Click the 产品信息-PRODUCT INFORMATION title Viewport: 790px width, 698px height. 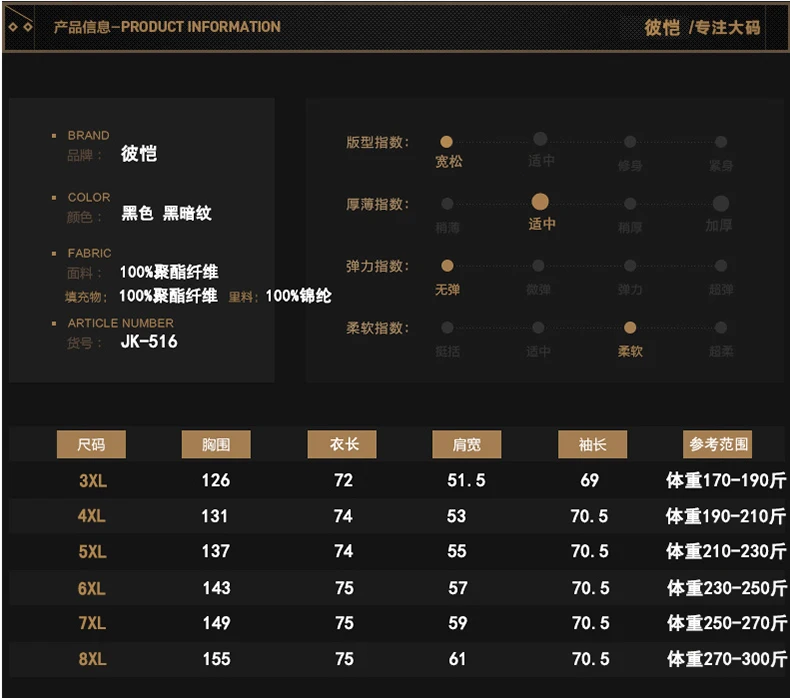coord(167,27)
